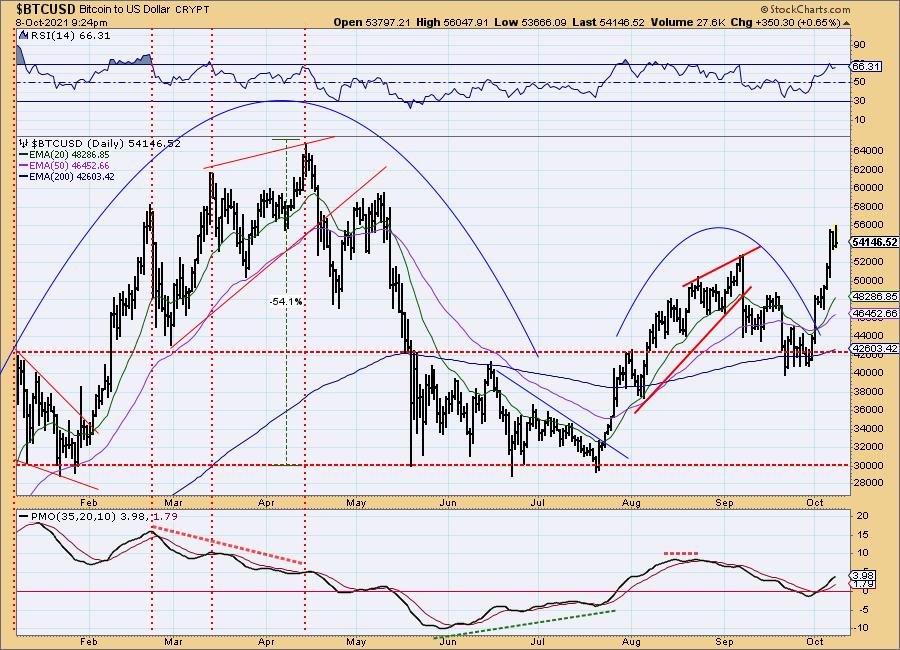Click the RSI(14) 66.31 indicator label
Viewport: 900px width, 650px height.
click(70, 36)
